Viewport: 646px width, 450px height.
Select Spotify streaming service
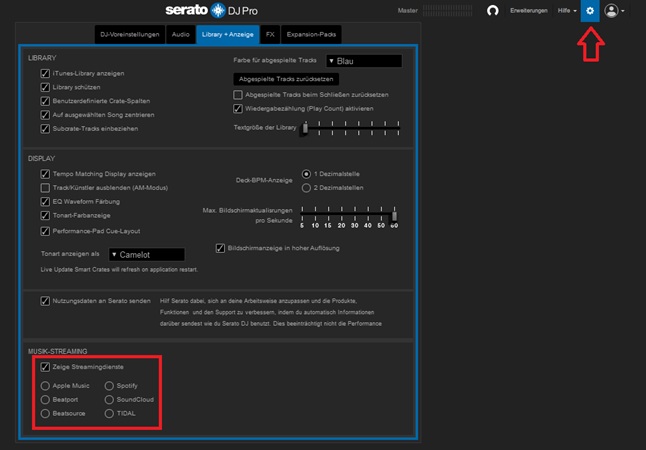coord(109,386)
